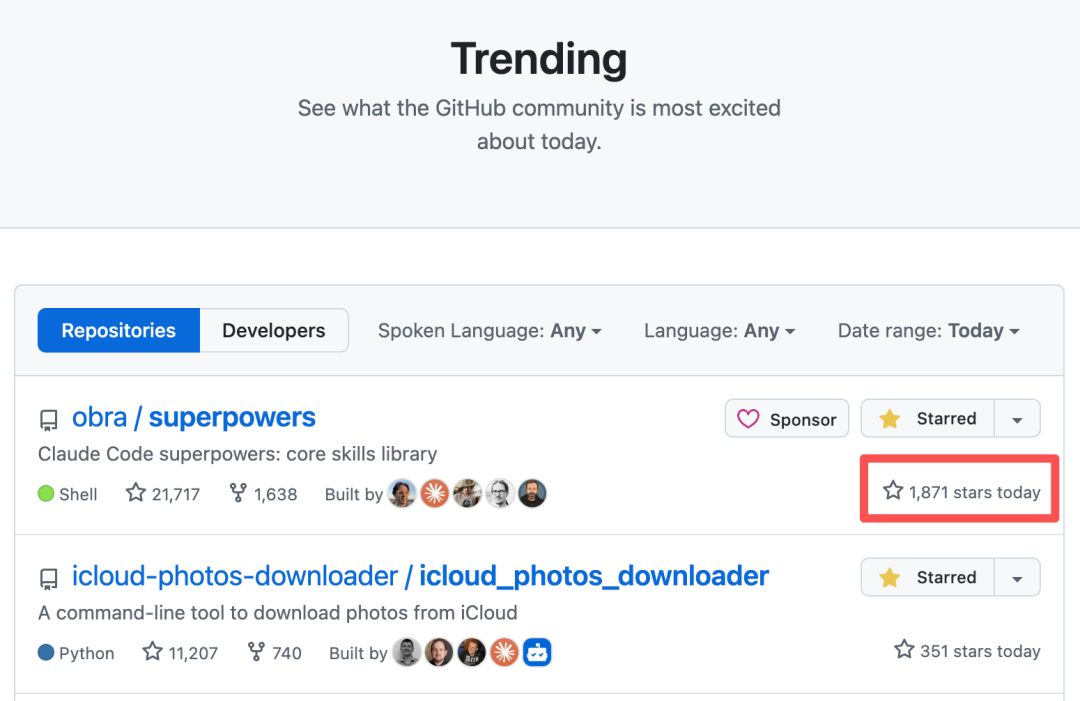This screenshot has width=1080, height=701.
Task: Switch to the Developers tab
Action: pos(273,330)
